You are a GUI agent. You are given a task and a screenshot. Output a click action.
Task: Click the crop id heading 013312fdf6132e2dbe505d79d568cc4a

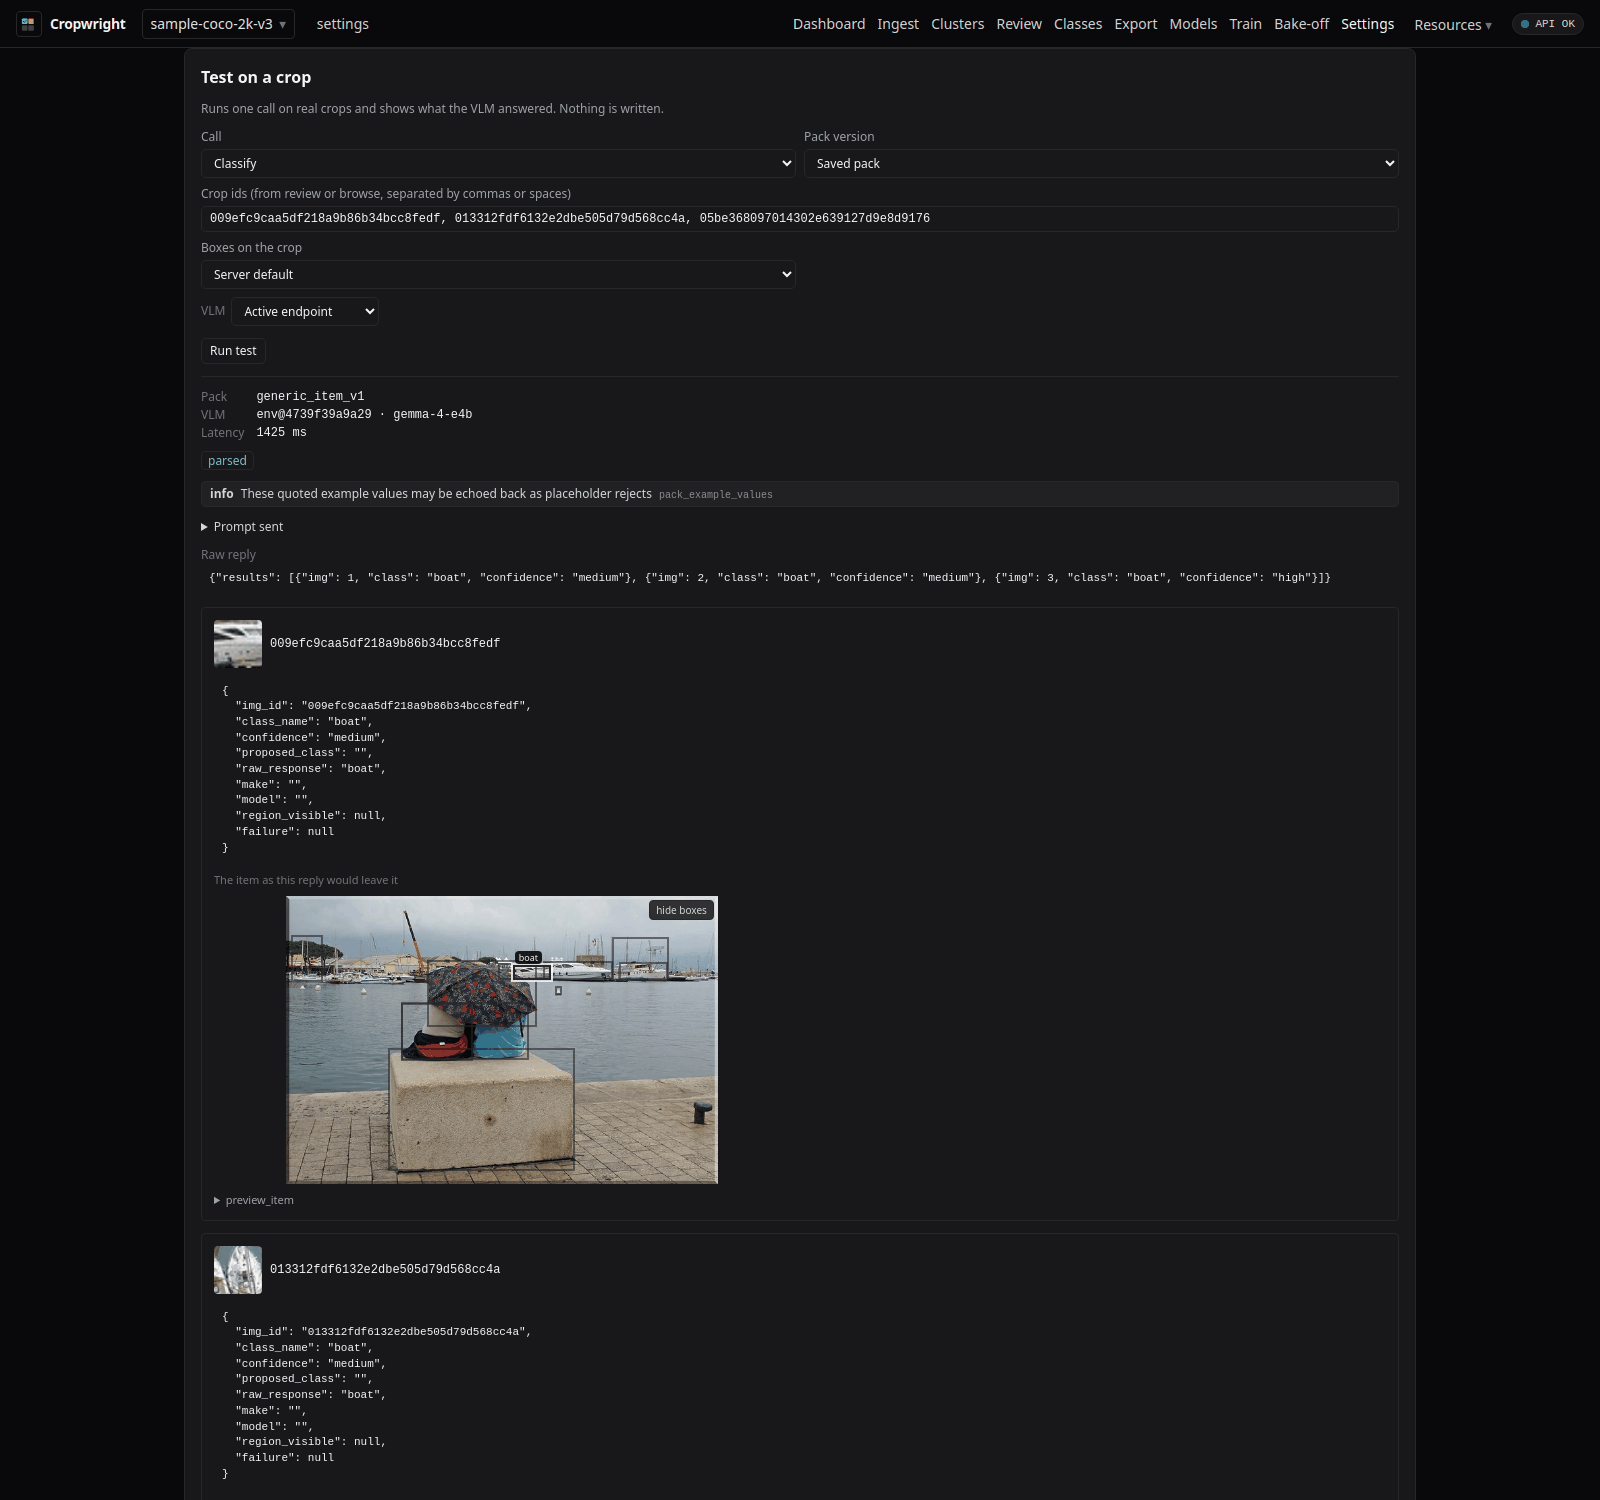tap(385, 1270)
